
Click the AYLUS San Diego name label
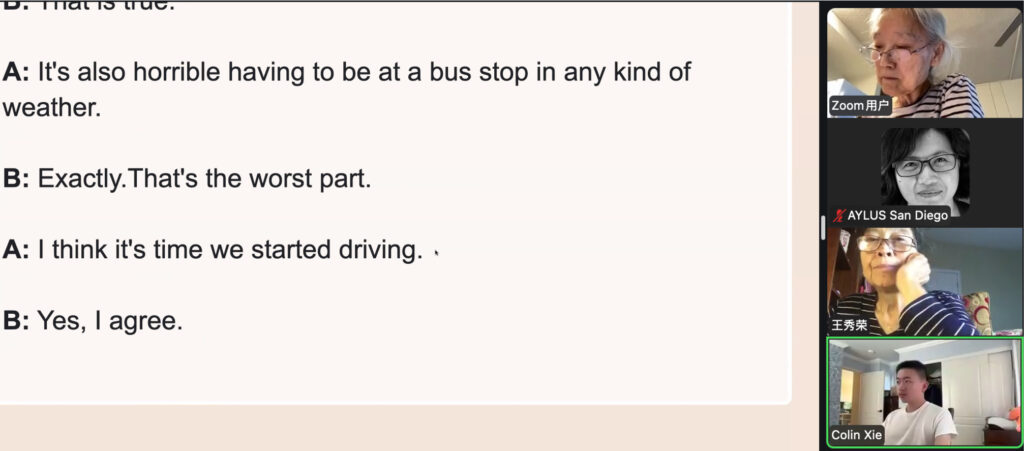[897, 215]
